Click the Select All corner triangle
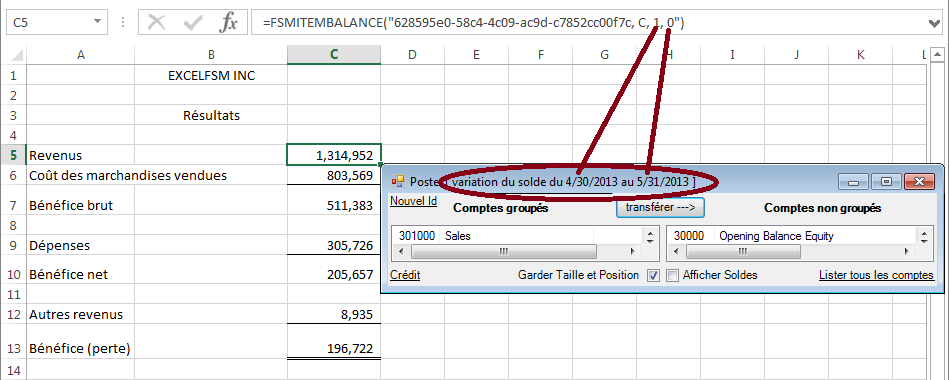The width and height of the screenshot is (949, 380). pyautogui.click(x=16, y=55)
